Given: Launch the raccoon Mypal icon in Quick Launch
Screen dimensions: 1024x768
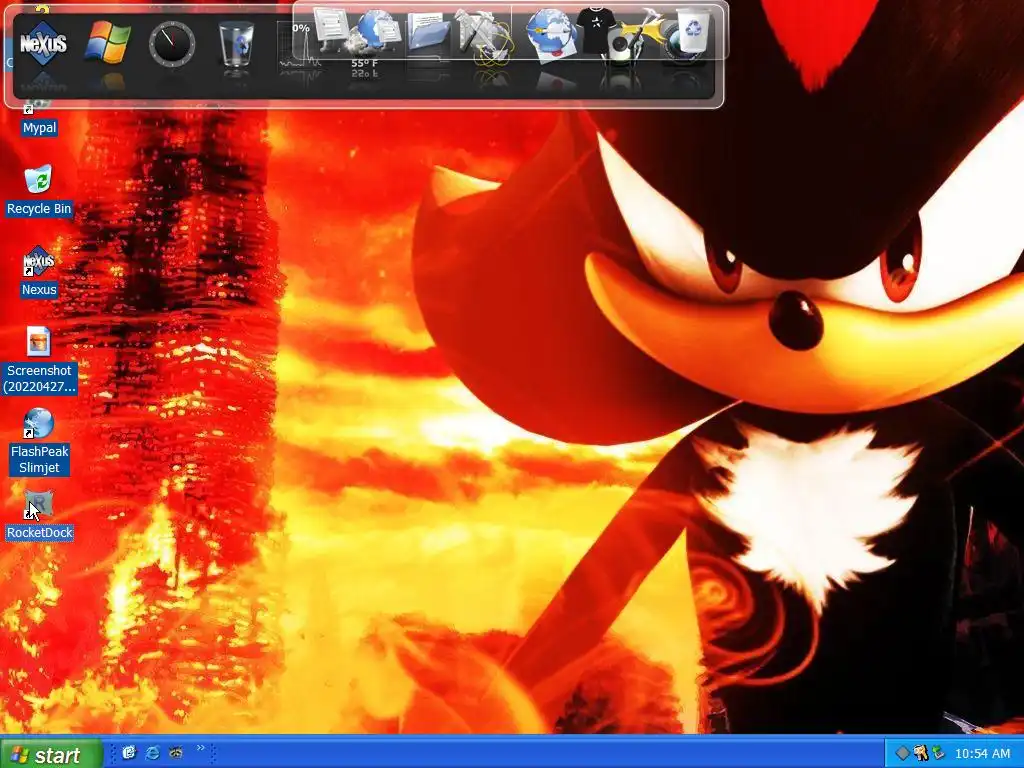Looking at the screenshot, I should pos(176,752).
